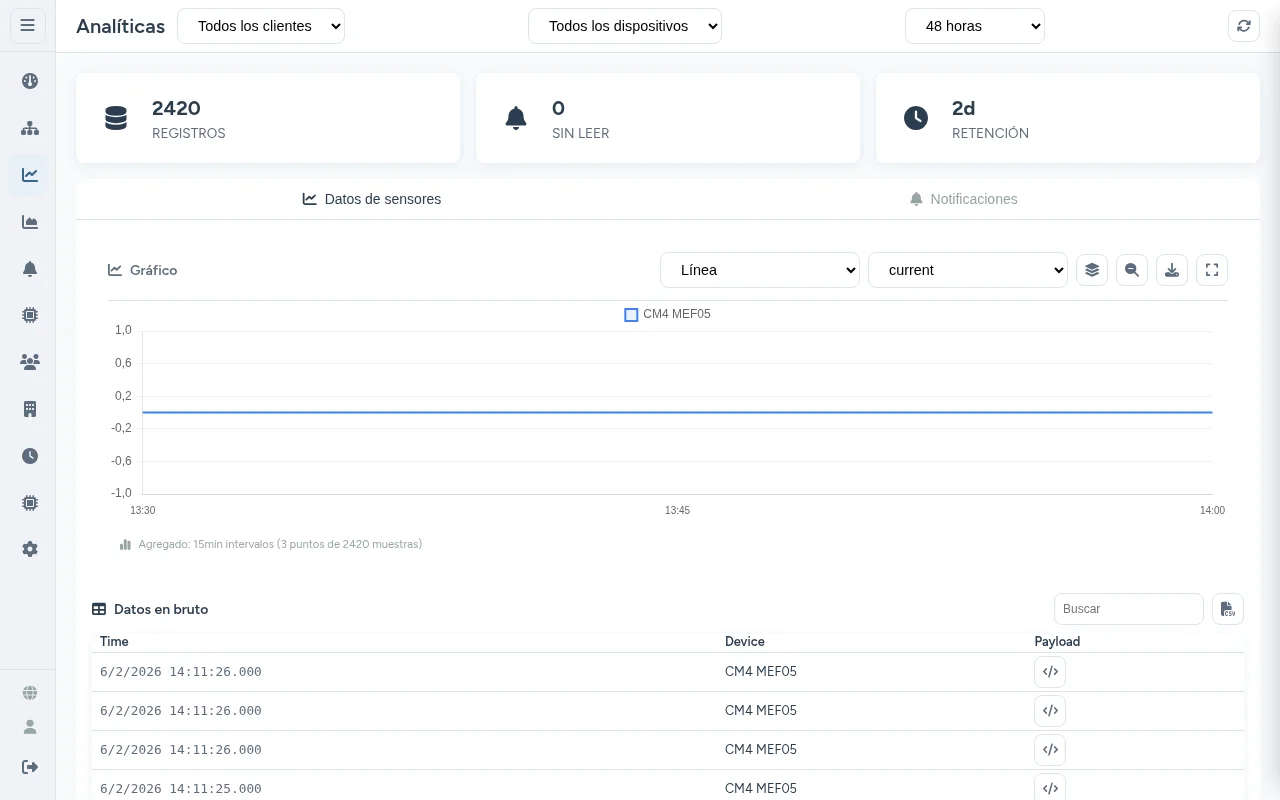Open the Todos los clientes dropdown

click(261, 26)
